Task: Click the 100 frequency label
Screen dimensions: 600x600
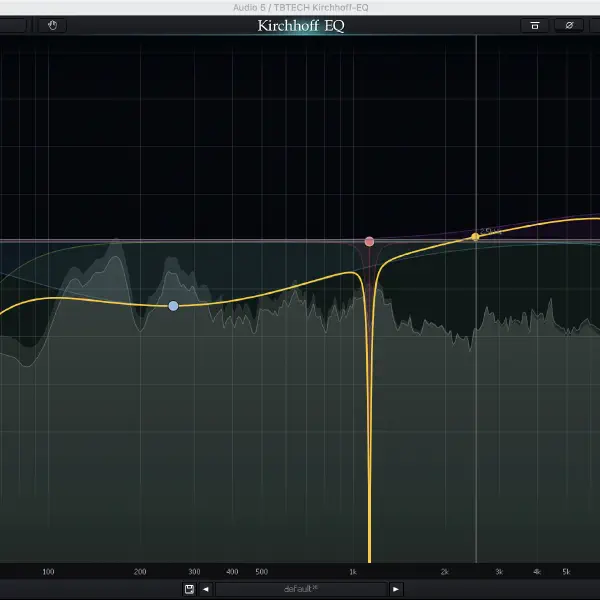Action: click(x=48, y=572)
